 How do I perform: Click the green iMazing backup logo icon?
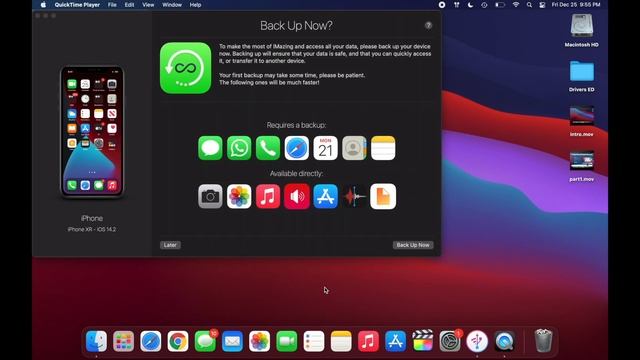click(x=186, y=68)
